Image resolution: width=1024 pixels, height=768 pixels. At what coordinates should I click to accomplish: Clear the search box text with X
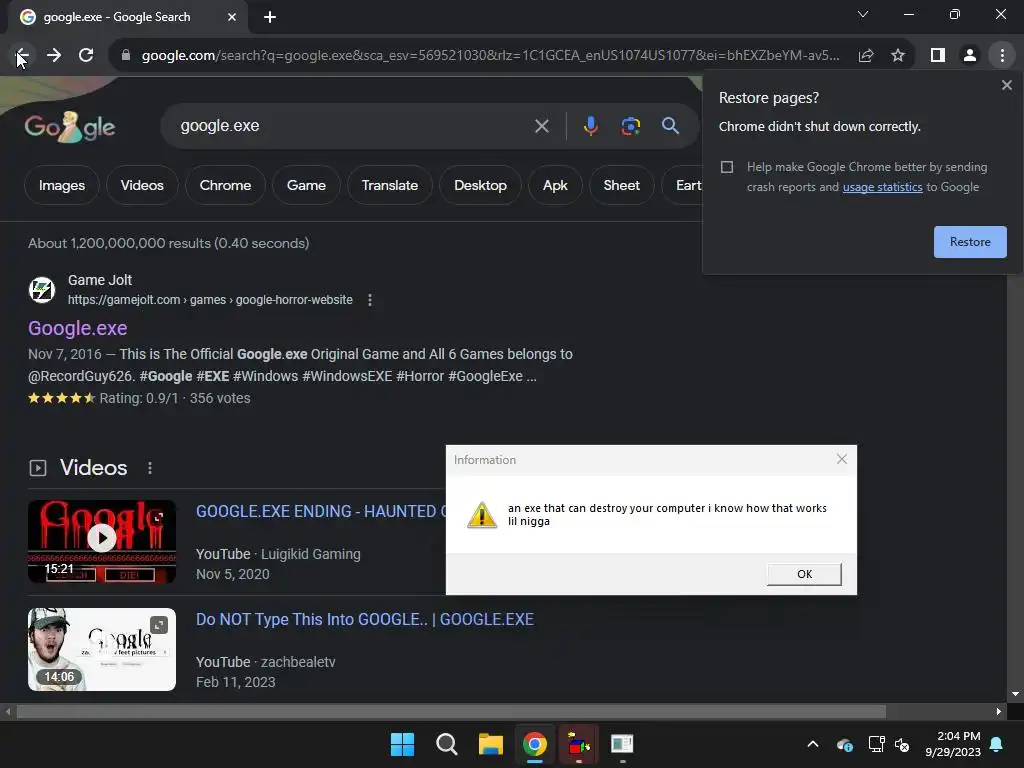pos(541,126)
